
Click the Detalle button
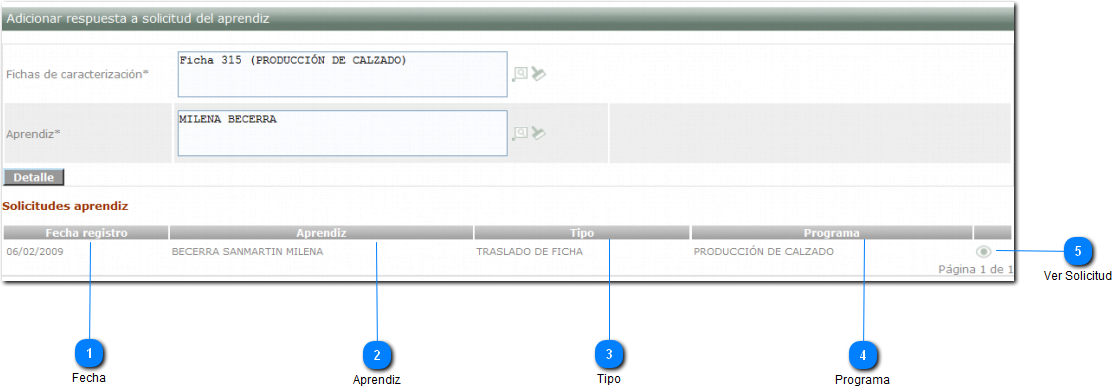click(x=34, y=178)
